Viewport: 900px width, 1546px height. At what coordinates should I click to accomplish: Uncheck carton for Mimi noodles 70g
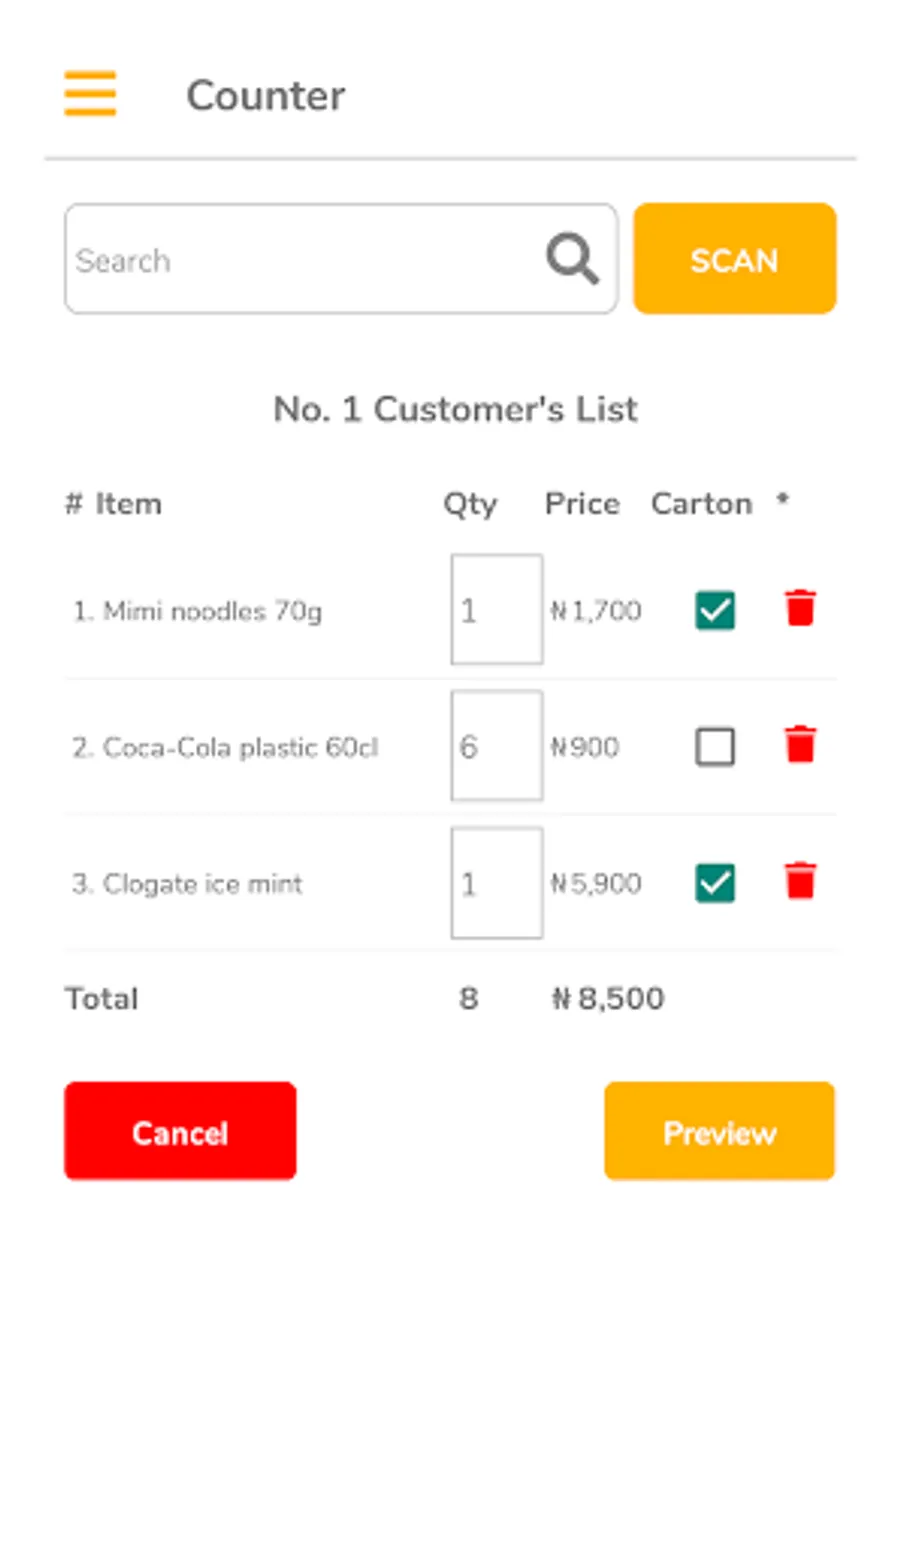pos(715,610)
